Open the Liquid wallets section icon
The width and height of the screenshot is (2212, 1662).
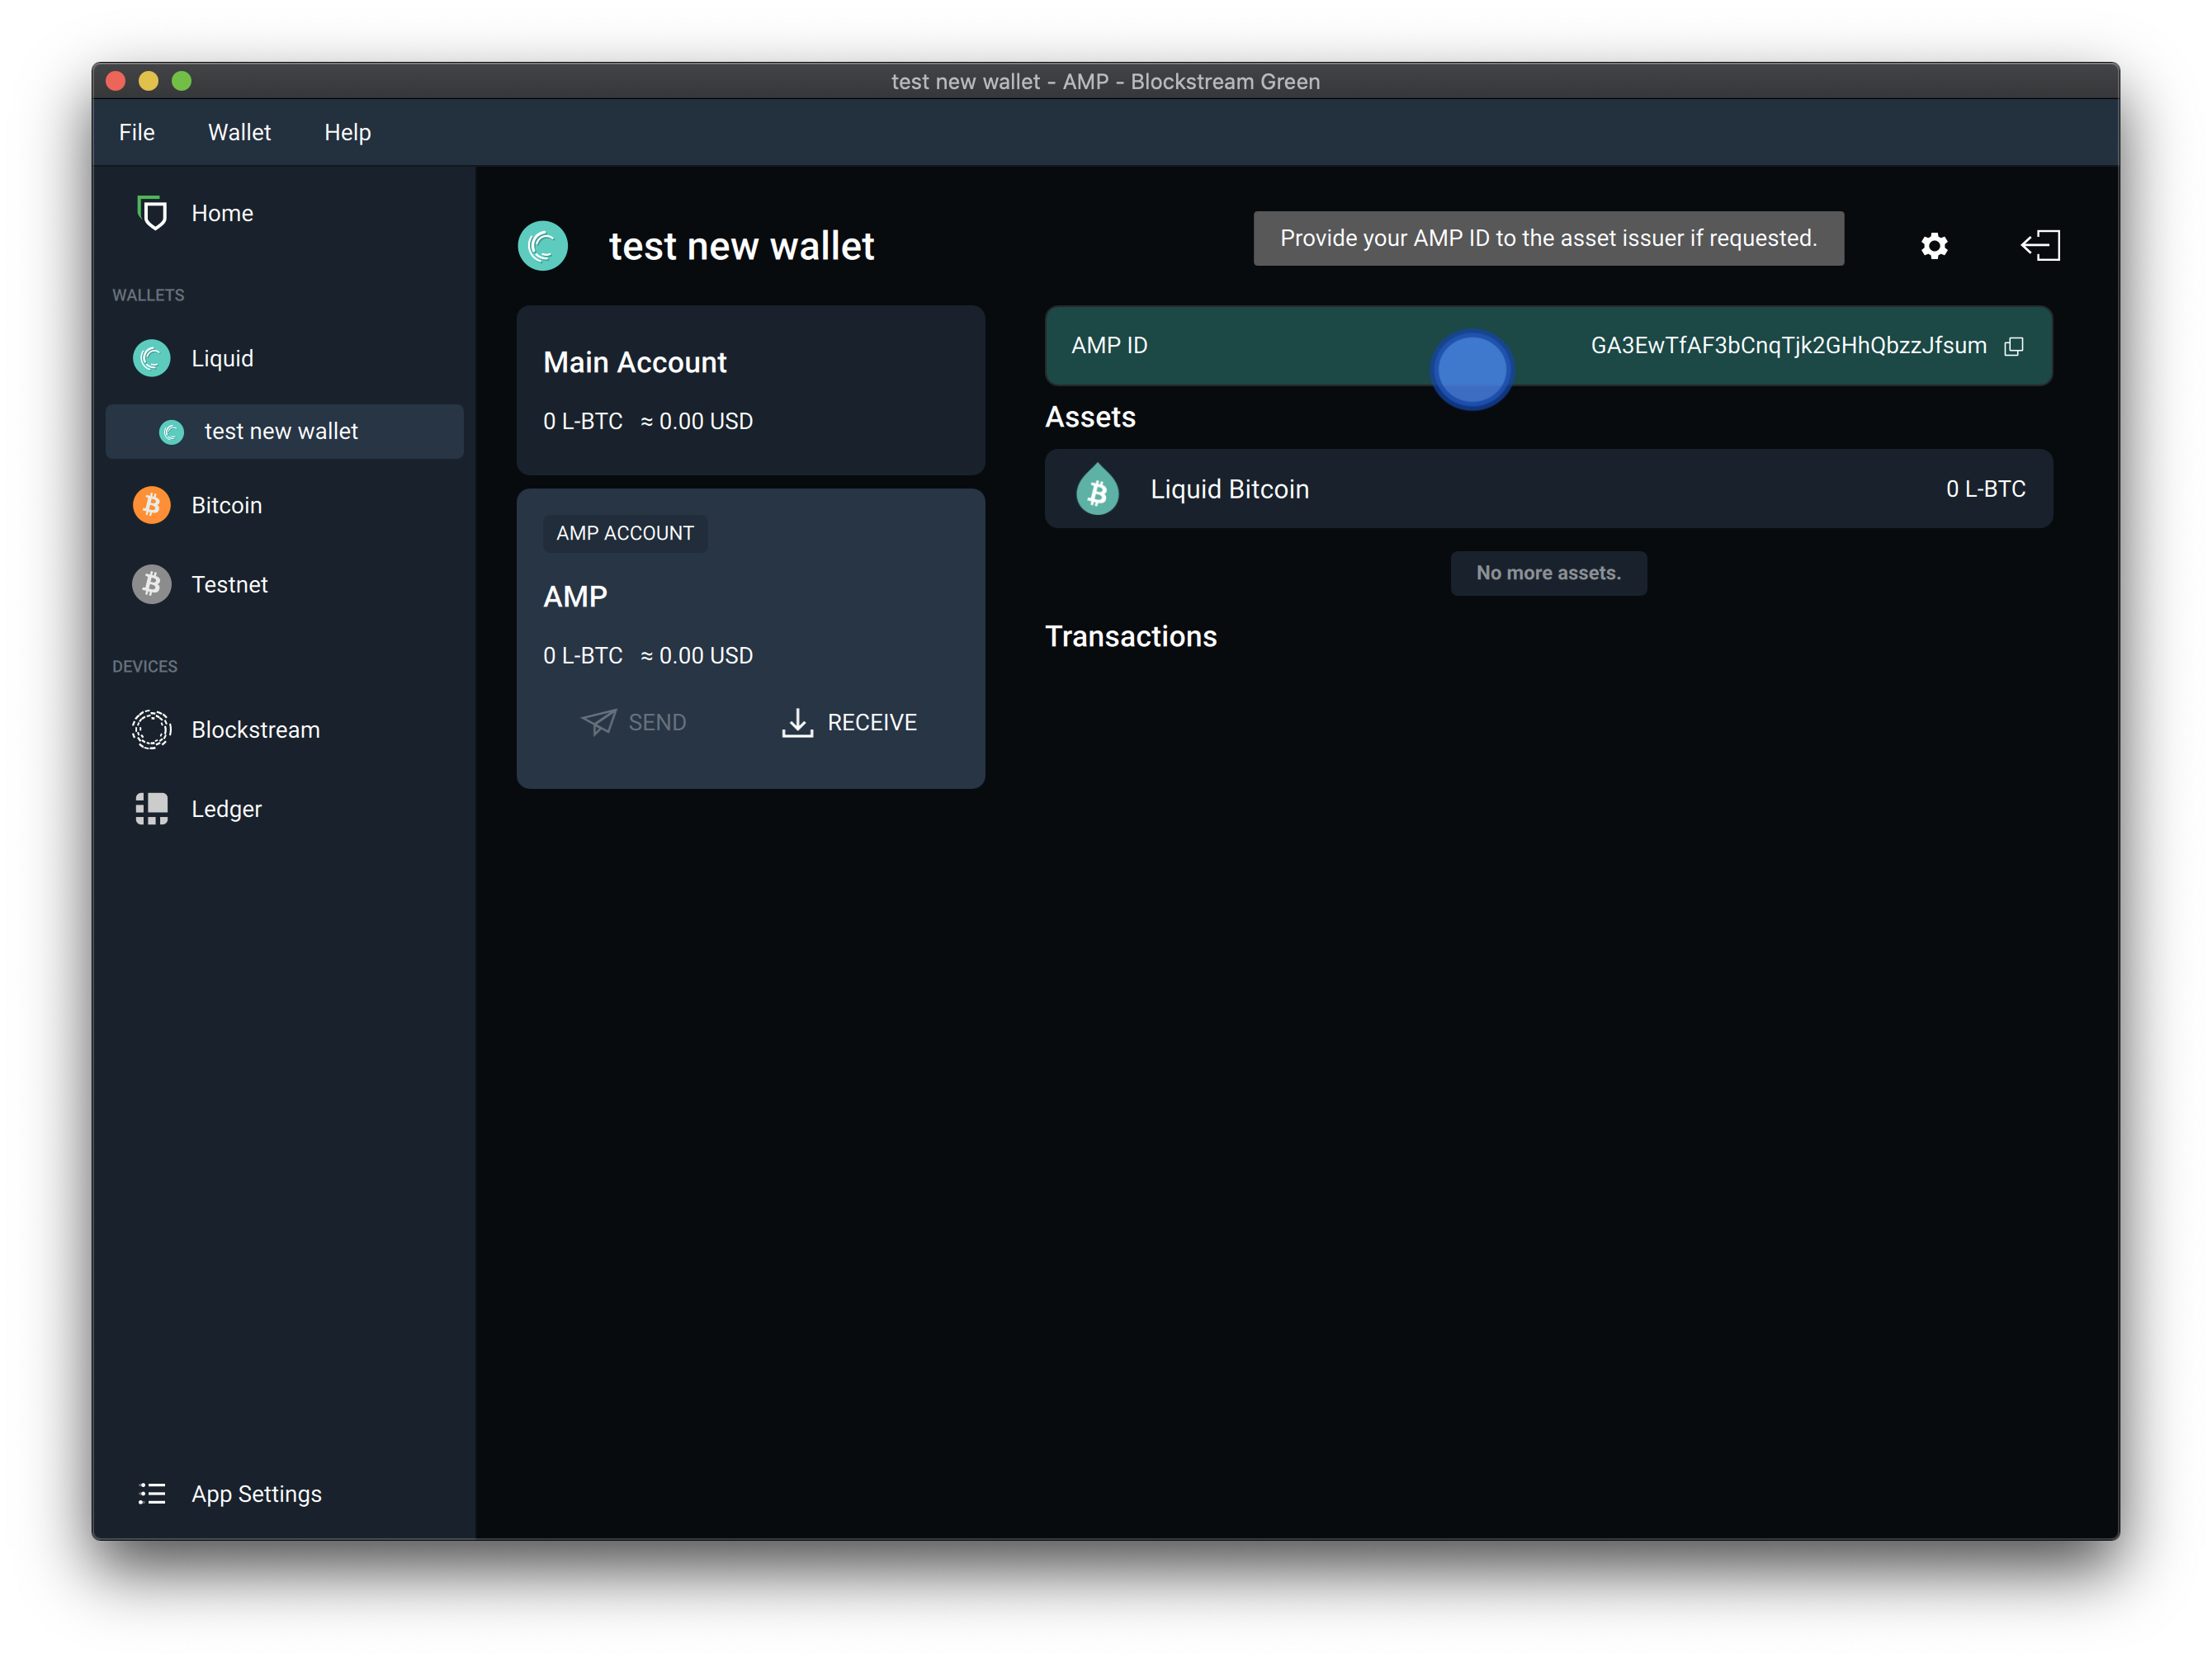pyautogui.click(x=151, y=358)
